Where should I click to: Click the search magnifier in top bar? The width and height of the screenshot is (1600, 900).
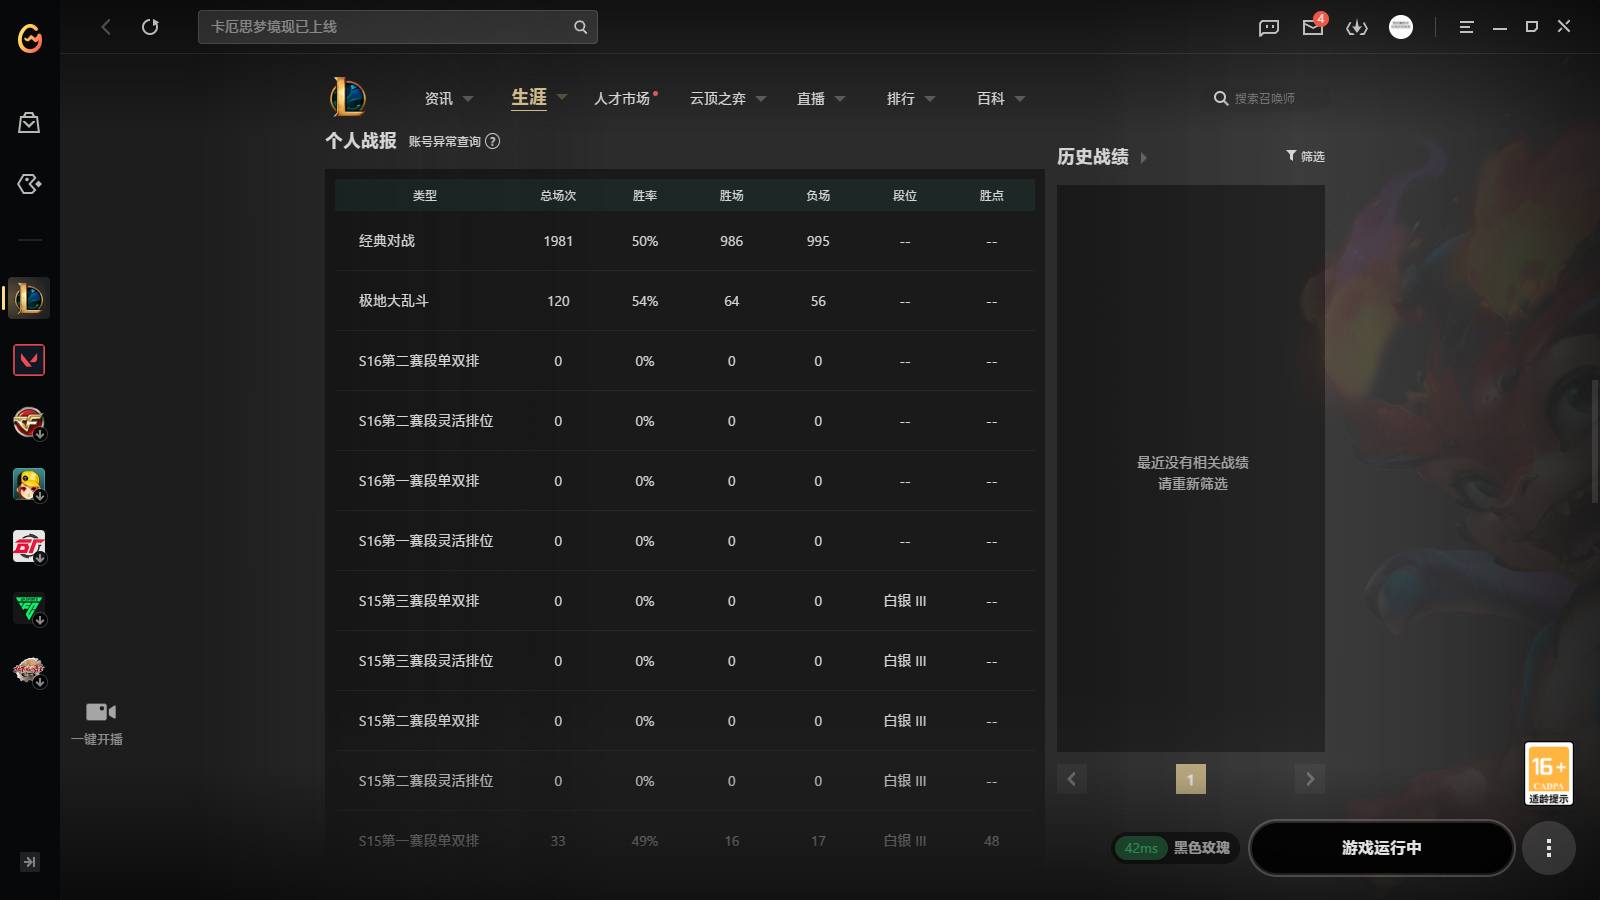(580, 27)
